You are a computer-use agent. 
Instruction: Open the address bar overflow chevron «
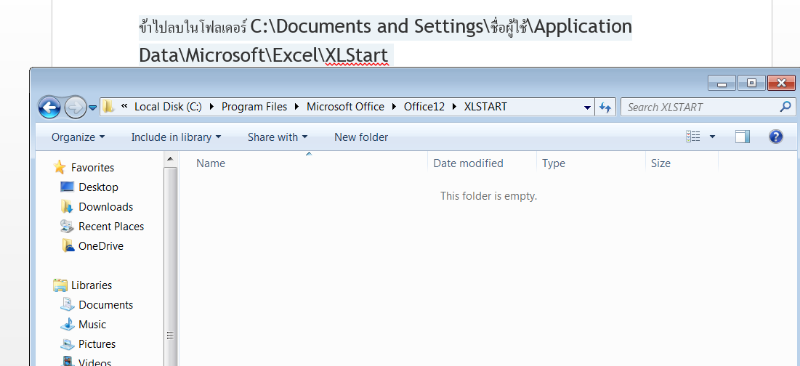point(124,107)
